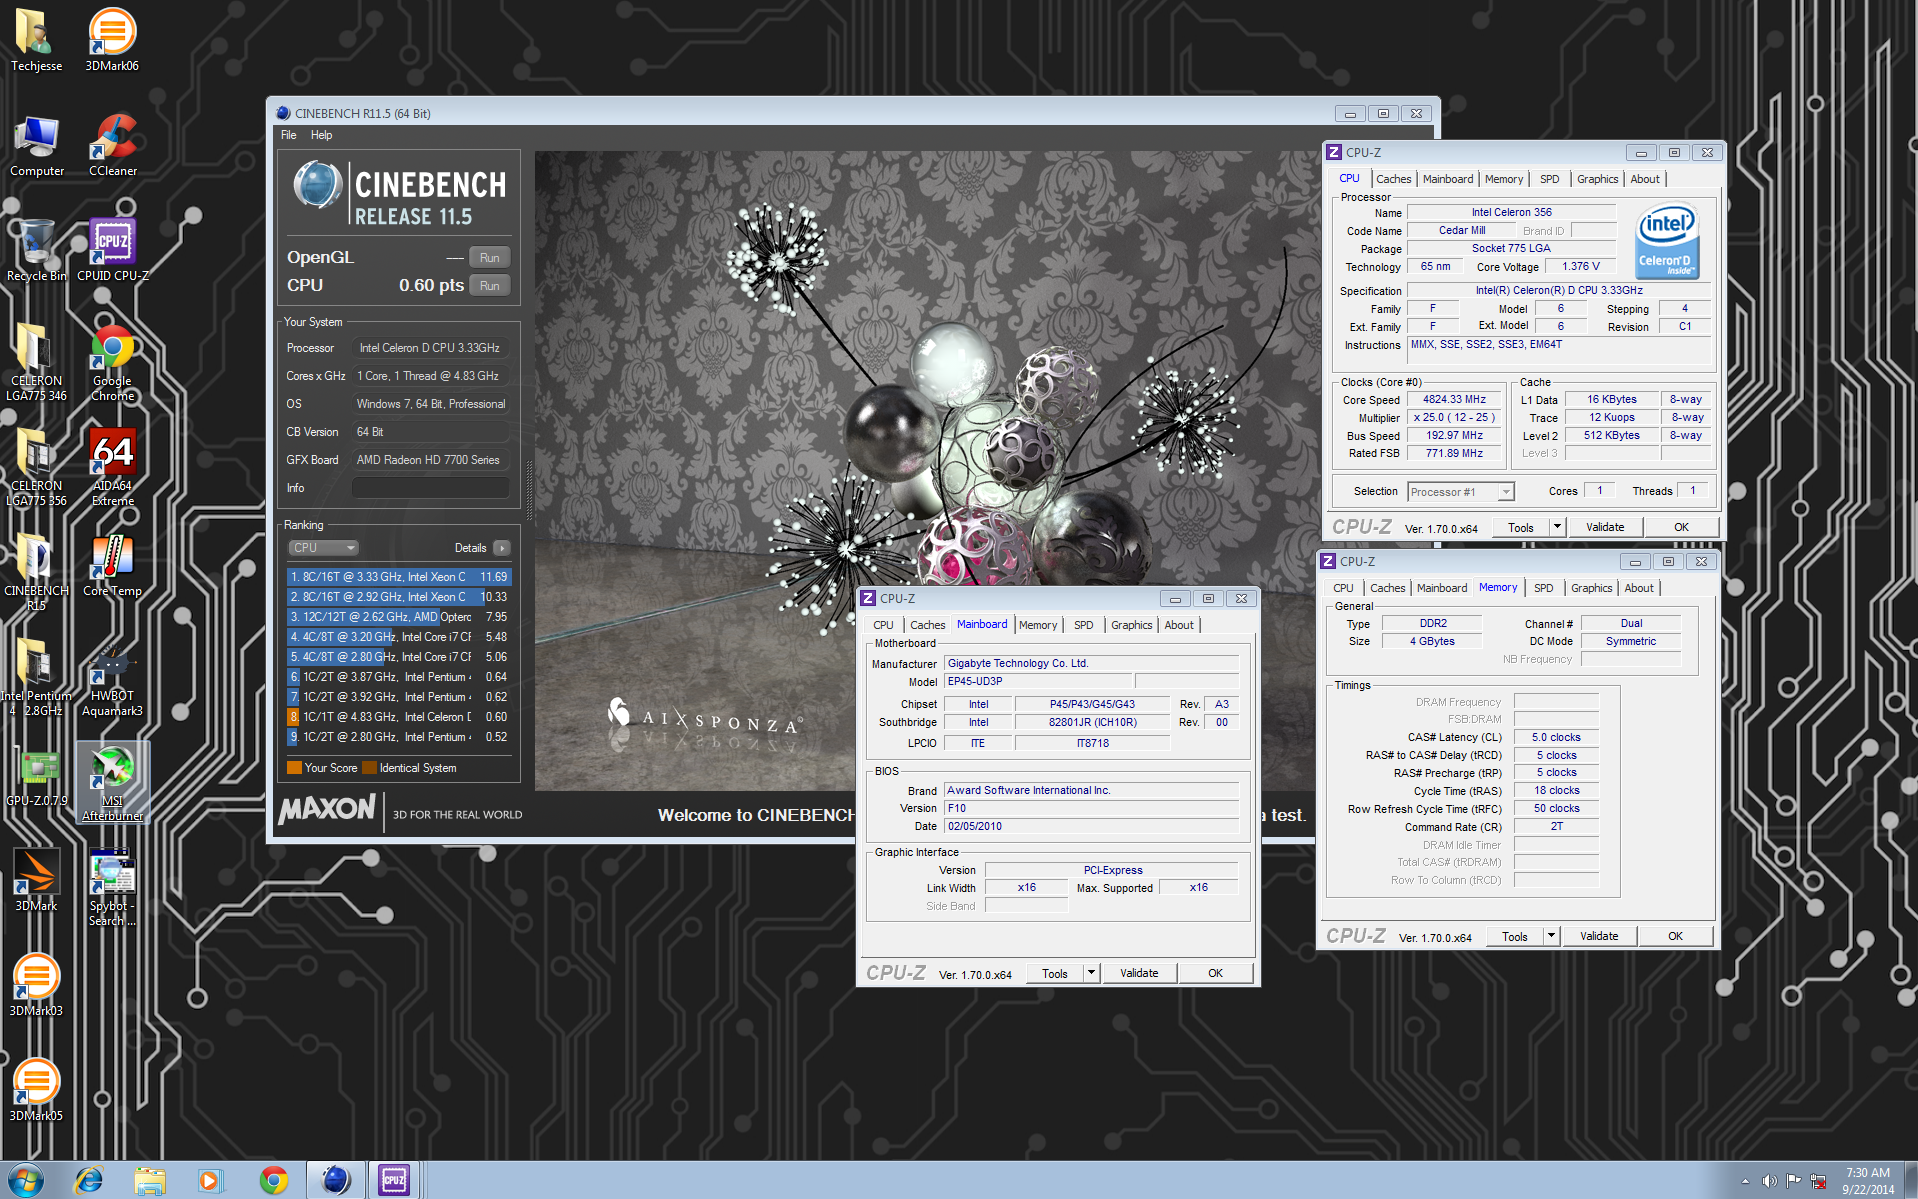Click the Cinebench Info input field
This screenshot has height=1199, width=1918.
[x=431, y=488]
